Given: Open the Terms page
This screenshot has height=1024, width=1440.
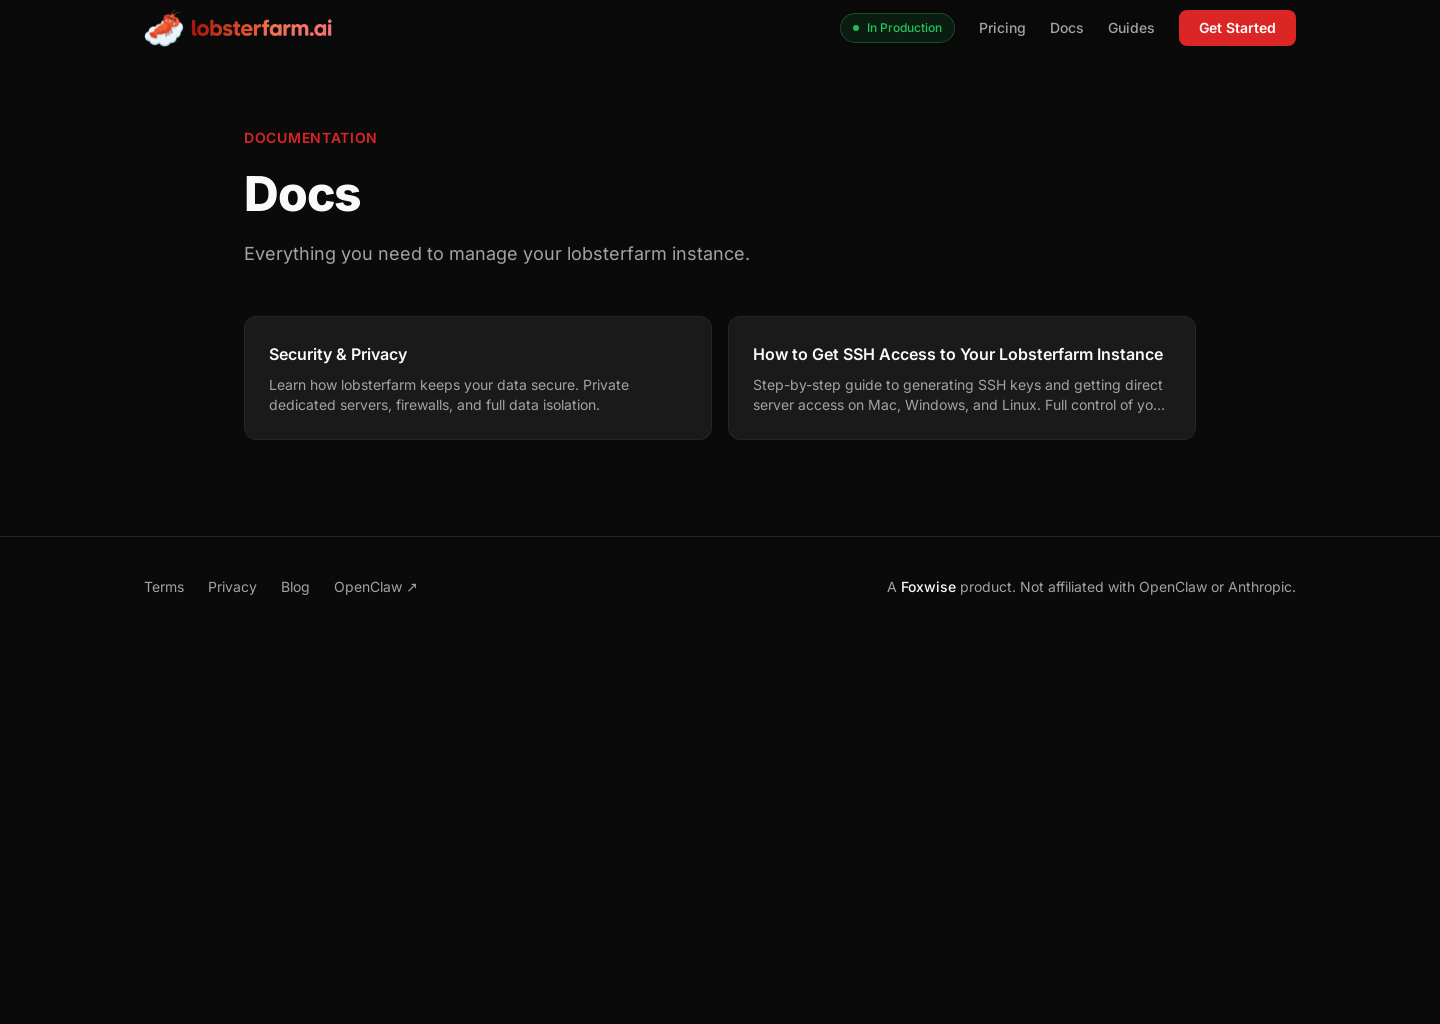Looking at the screenshot, I should point(164,587).
